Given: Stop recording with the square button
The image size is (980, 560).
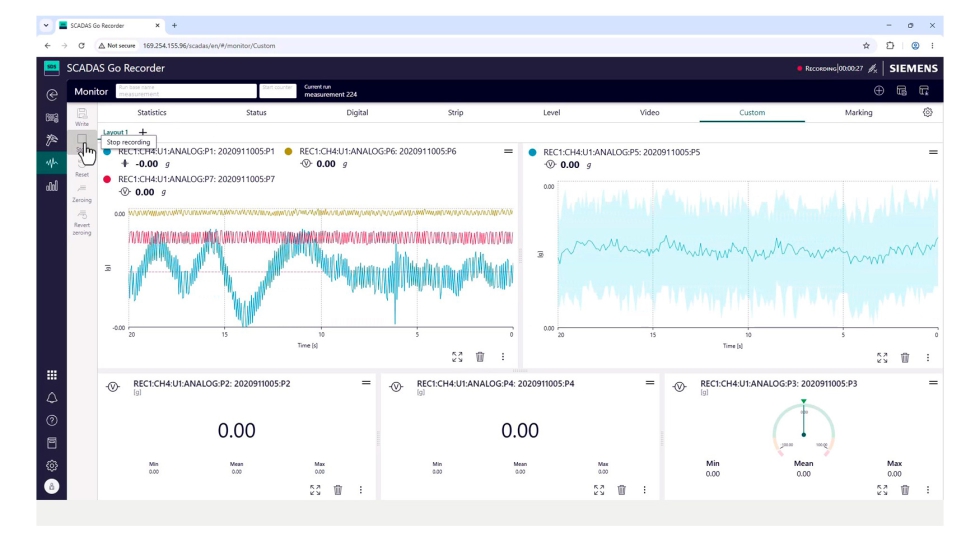Looking at the screenshot, I should pos(82,139).
